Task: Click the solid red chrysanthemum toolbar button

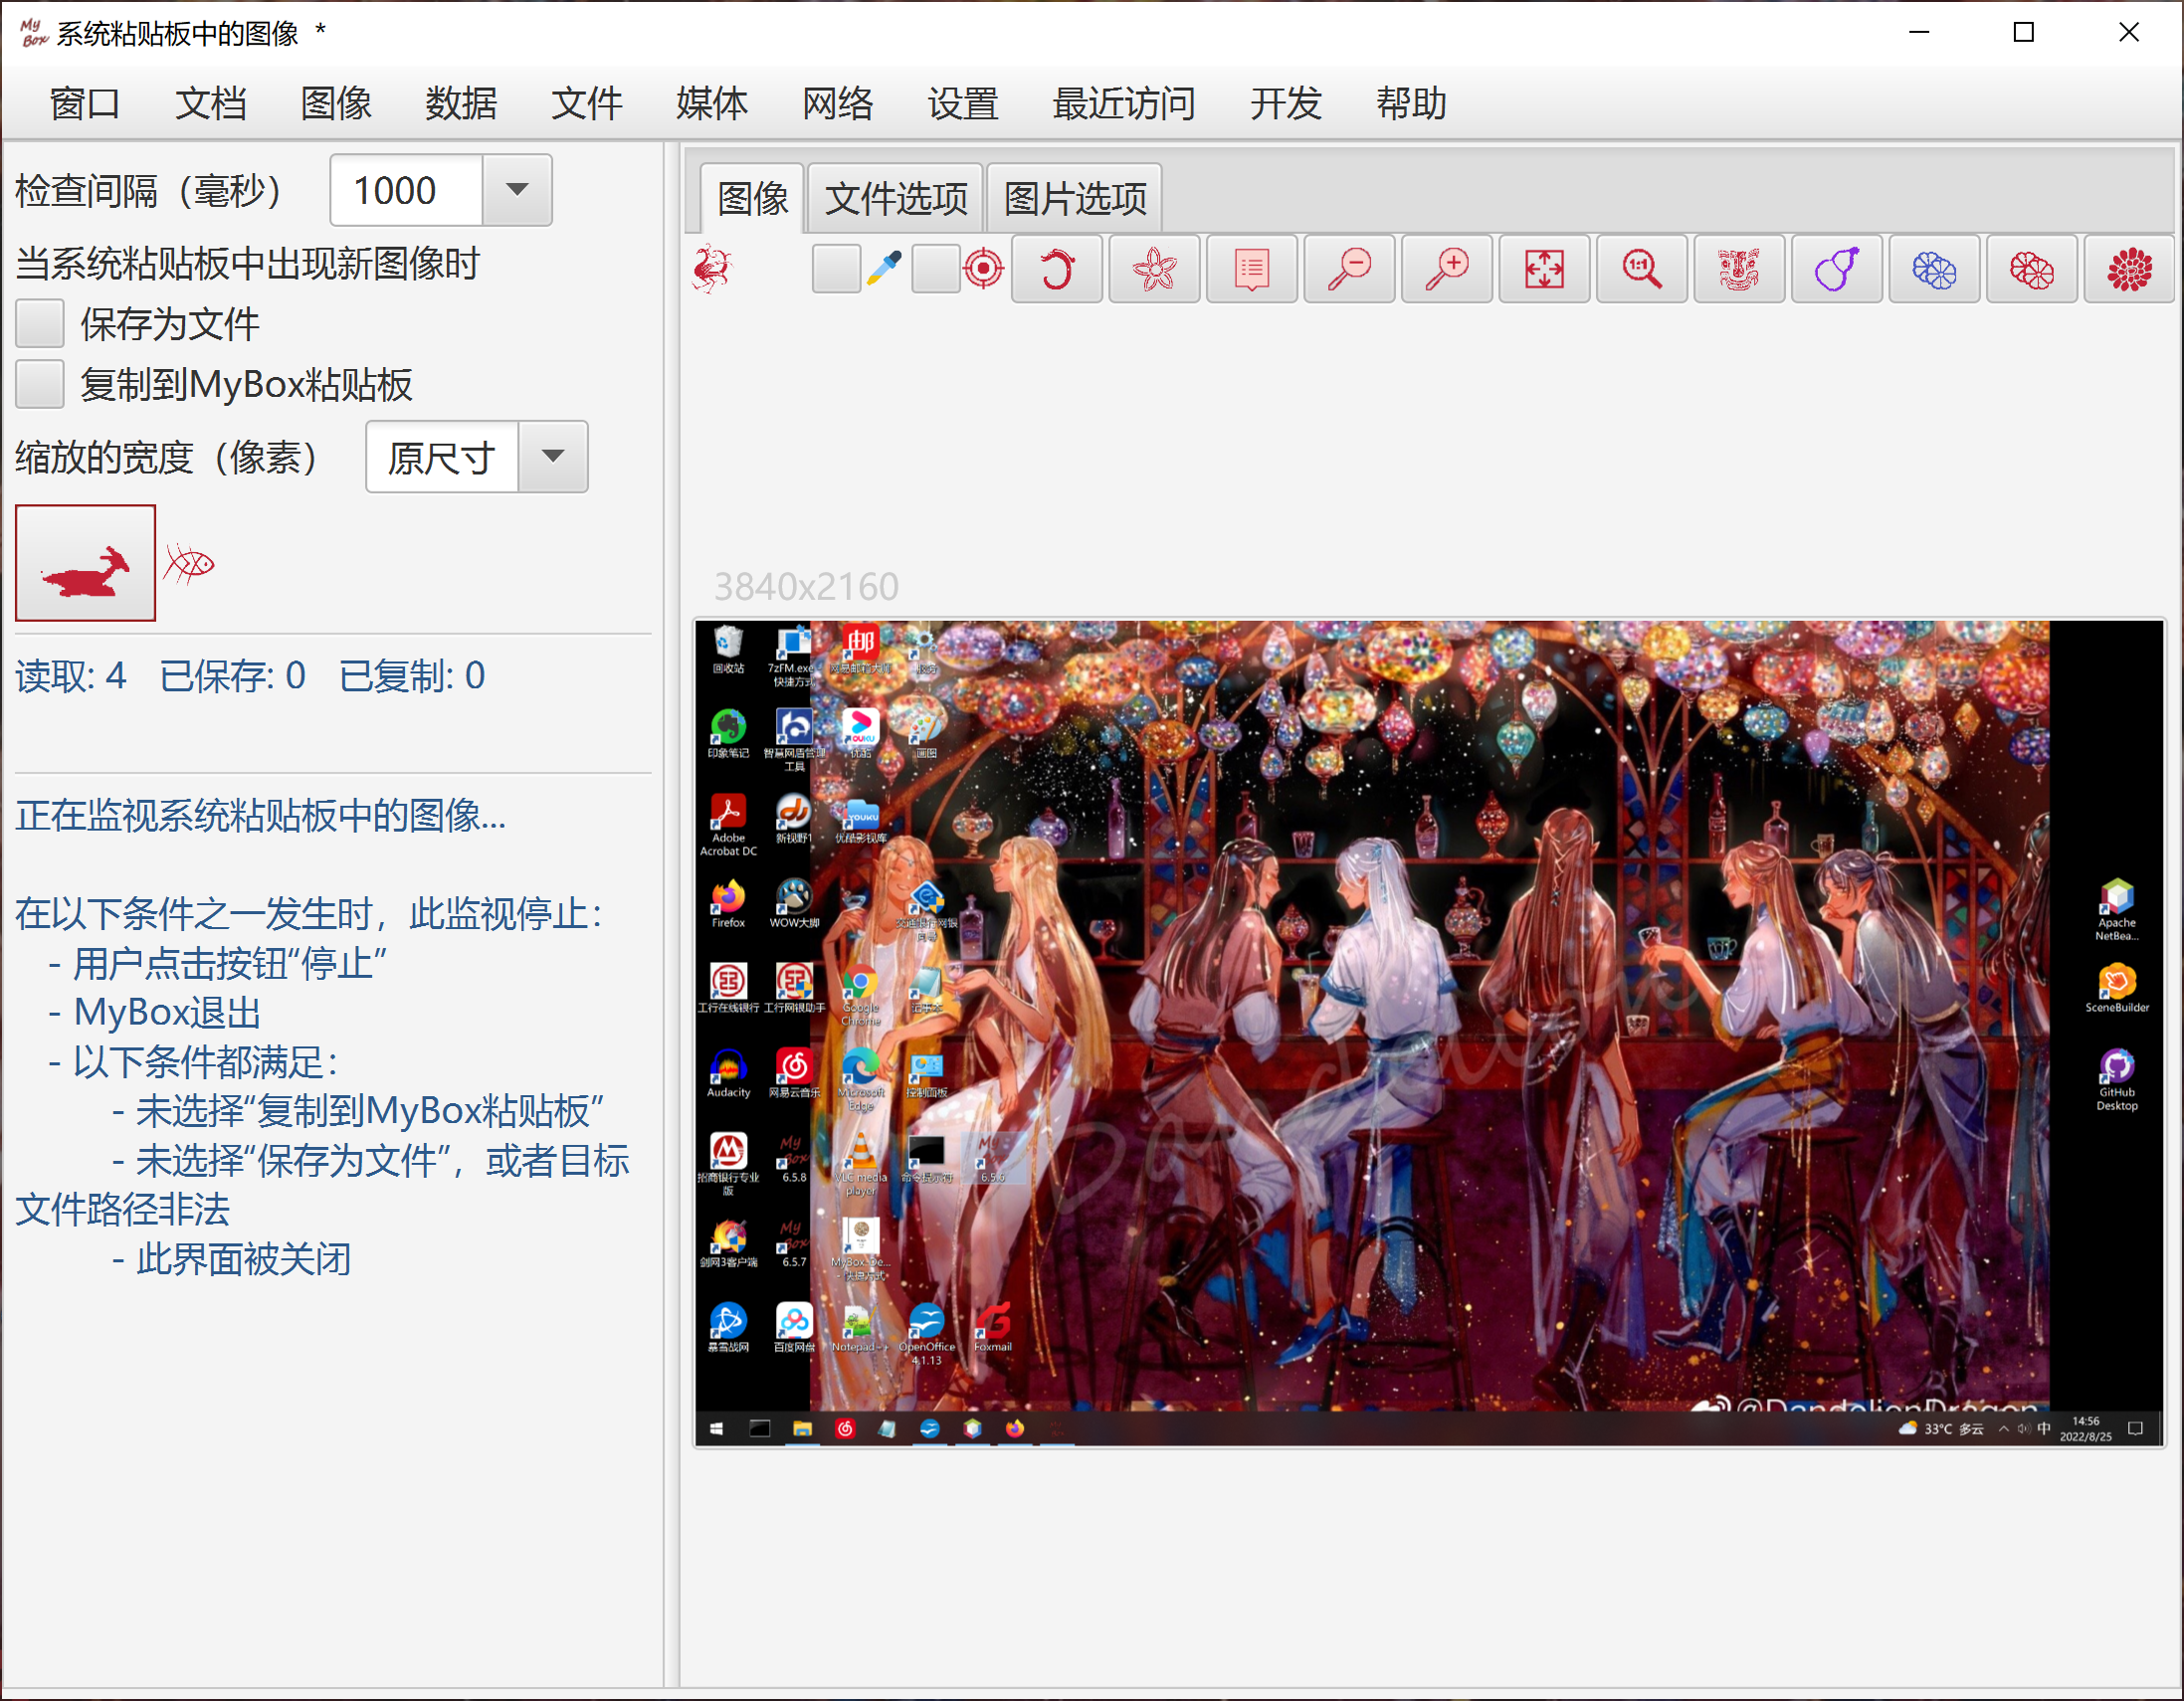Action: point(2129,269)
